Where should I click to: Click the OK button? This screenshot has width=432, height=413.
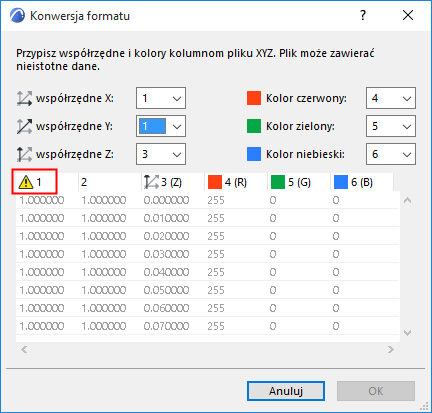tap(376, 391)
